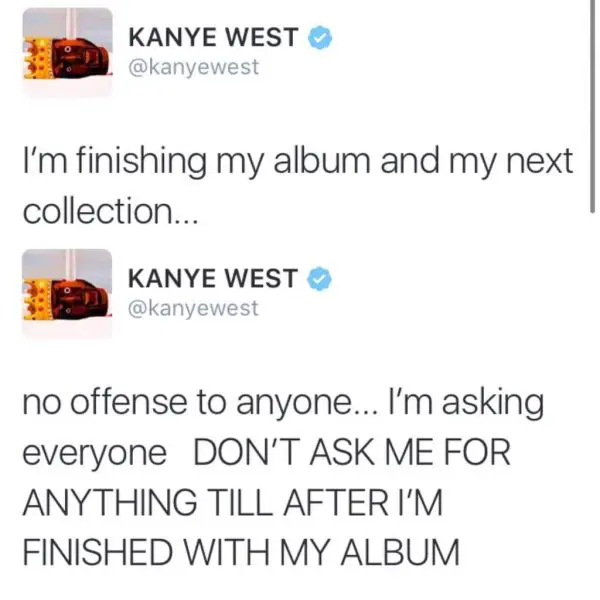Viewport: 600px width, 600px height.
Task: Open KANYE WEST display name in second tweet
Action: pyautogui.click(x=213, y=278)
